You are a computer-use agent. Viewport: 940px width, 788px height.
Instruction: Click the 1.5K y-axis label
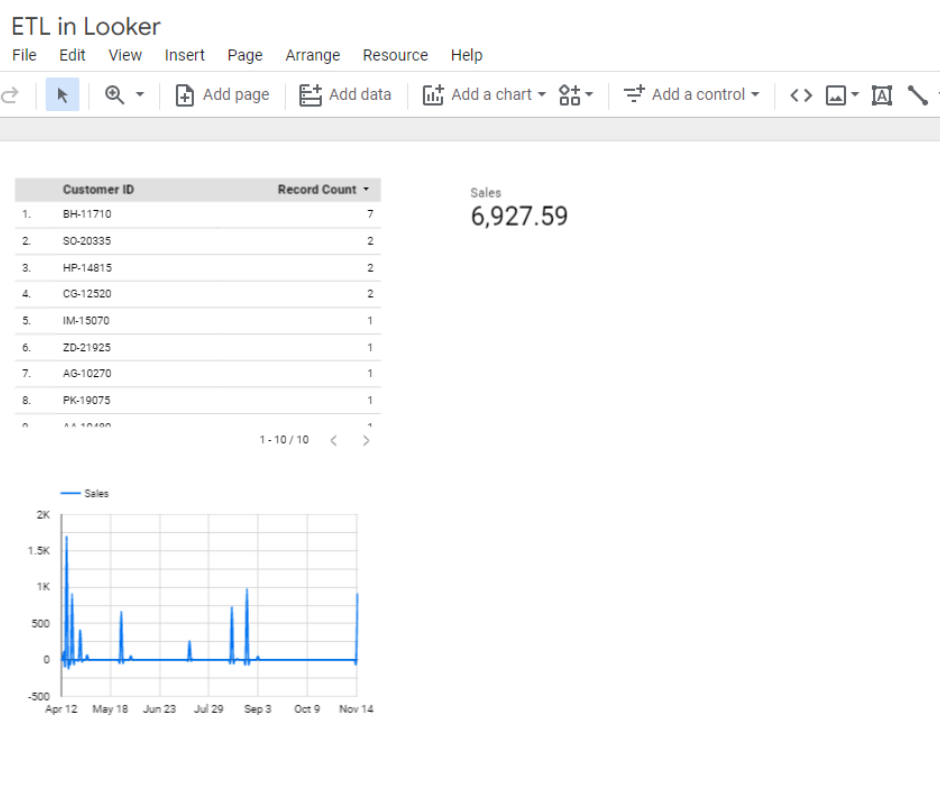click(39, 551)
